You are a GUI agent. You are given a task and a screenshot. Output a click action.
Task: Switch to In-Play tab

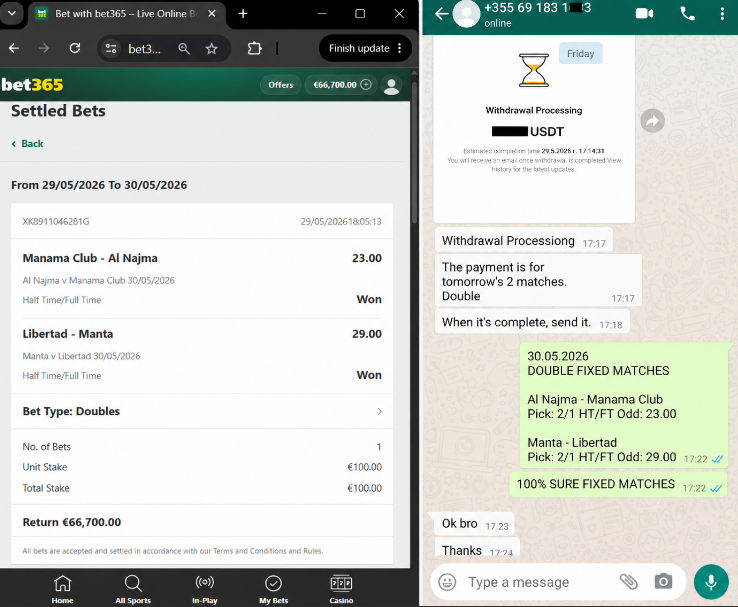[205, 589]
